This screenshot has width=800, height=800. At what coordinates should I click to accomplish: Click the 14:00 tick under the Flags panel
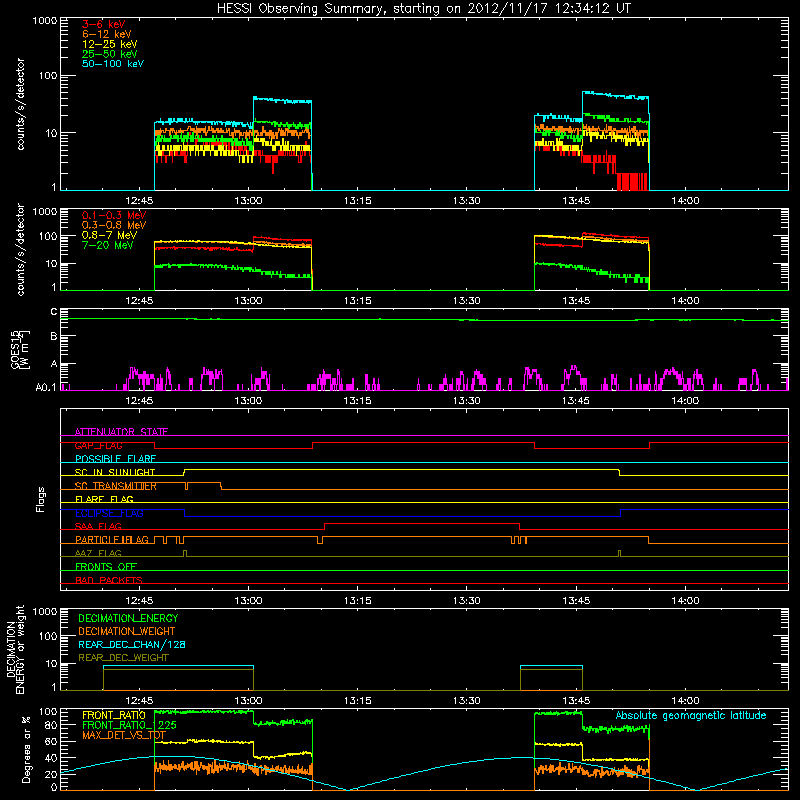(685, 601)
